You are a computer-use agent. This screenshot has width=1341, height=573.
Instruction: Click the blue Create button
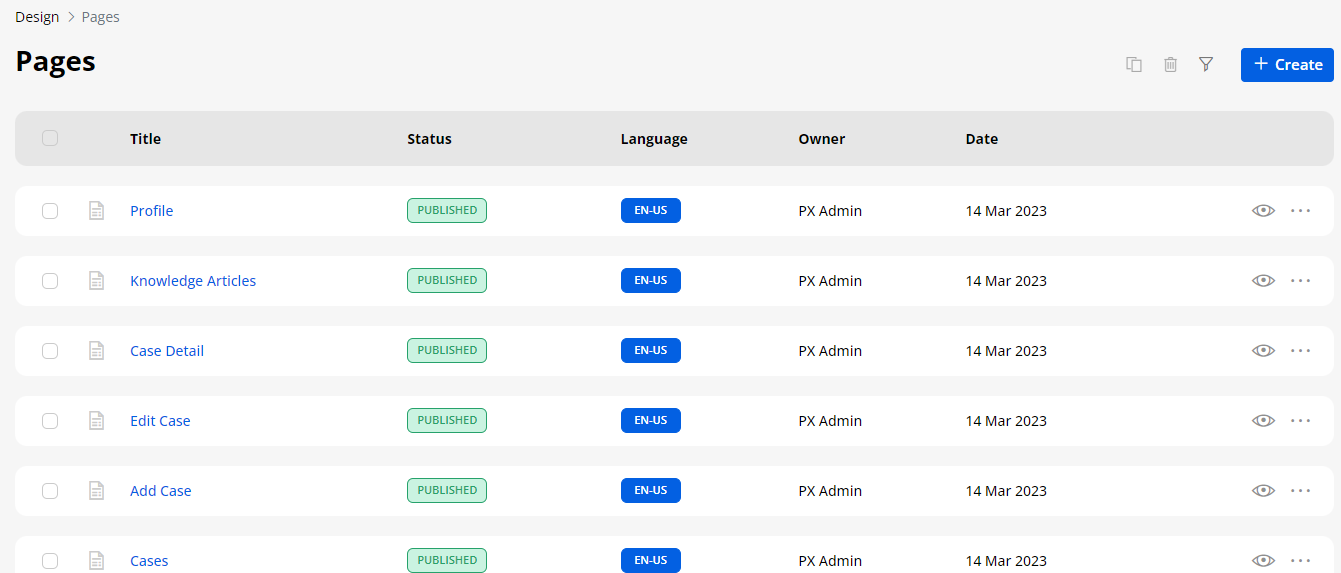click(1287, 64)
